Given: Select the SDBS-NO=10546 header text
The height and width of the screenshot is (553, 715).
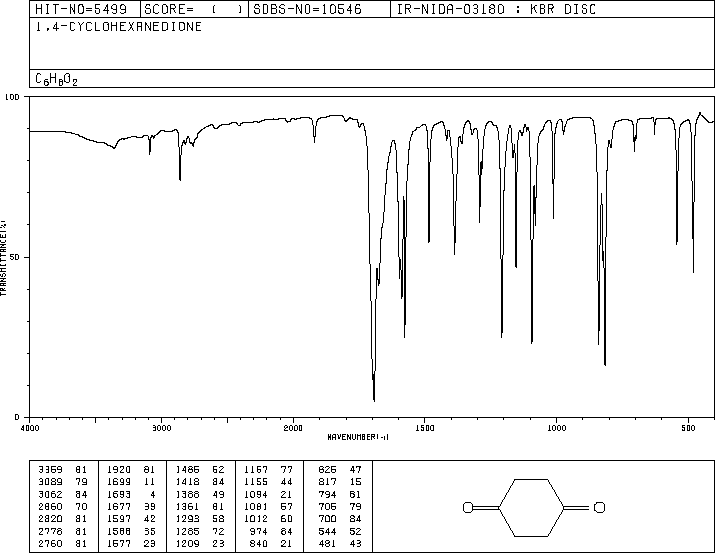Looking at the screenshot, I should click(307, 9).
